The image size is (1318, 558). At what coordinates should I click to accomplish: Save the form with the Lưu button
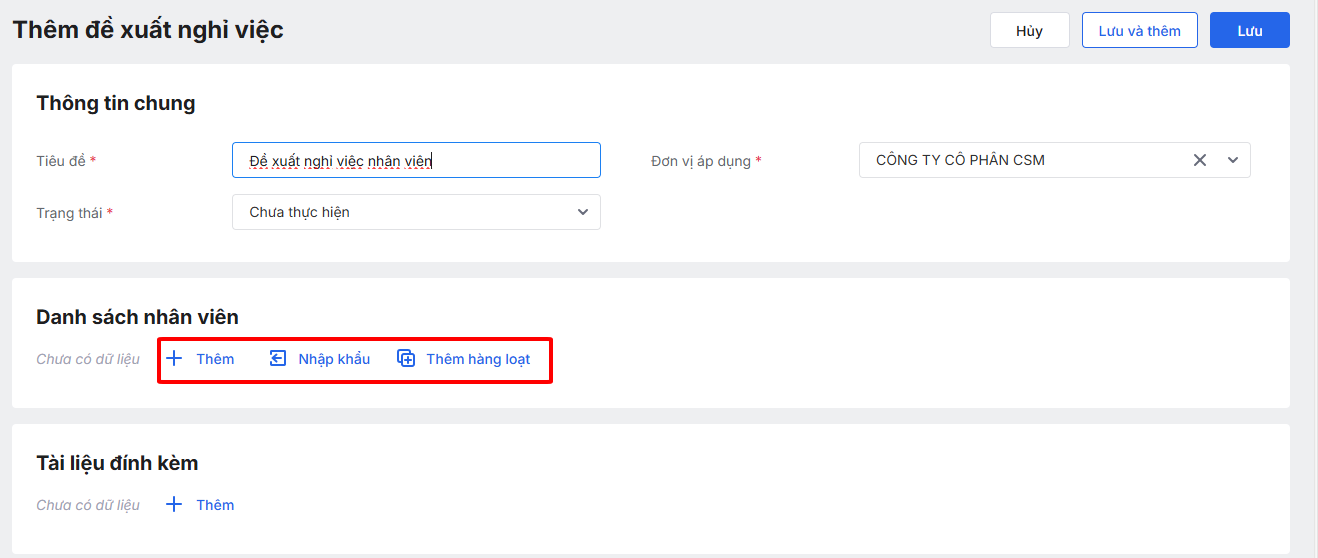1249,31
